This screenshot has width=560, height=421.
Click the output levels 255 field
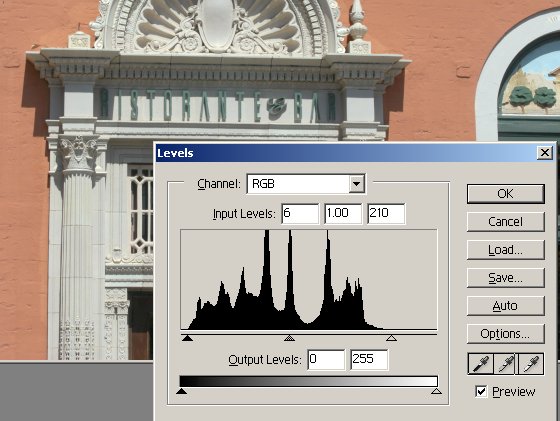pos(369,359)
